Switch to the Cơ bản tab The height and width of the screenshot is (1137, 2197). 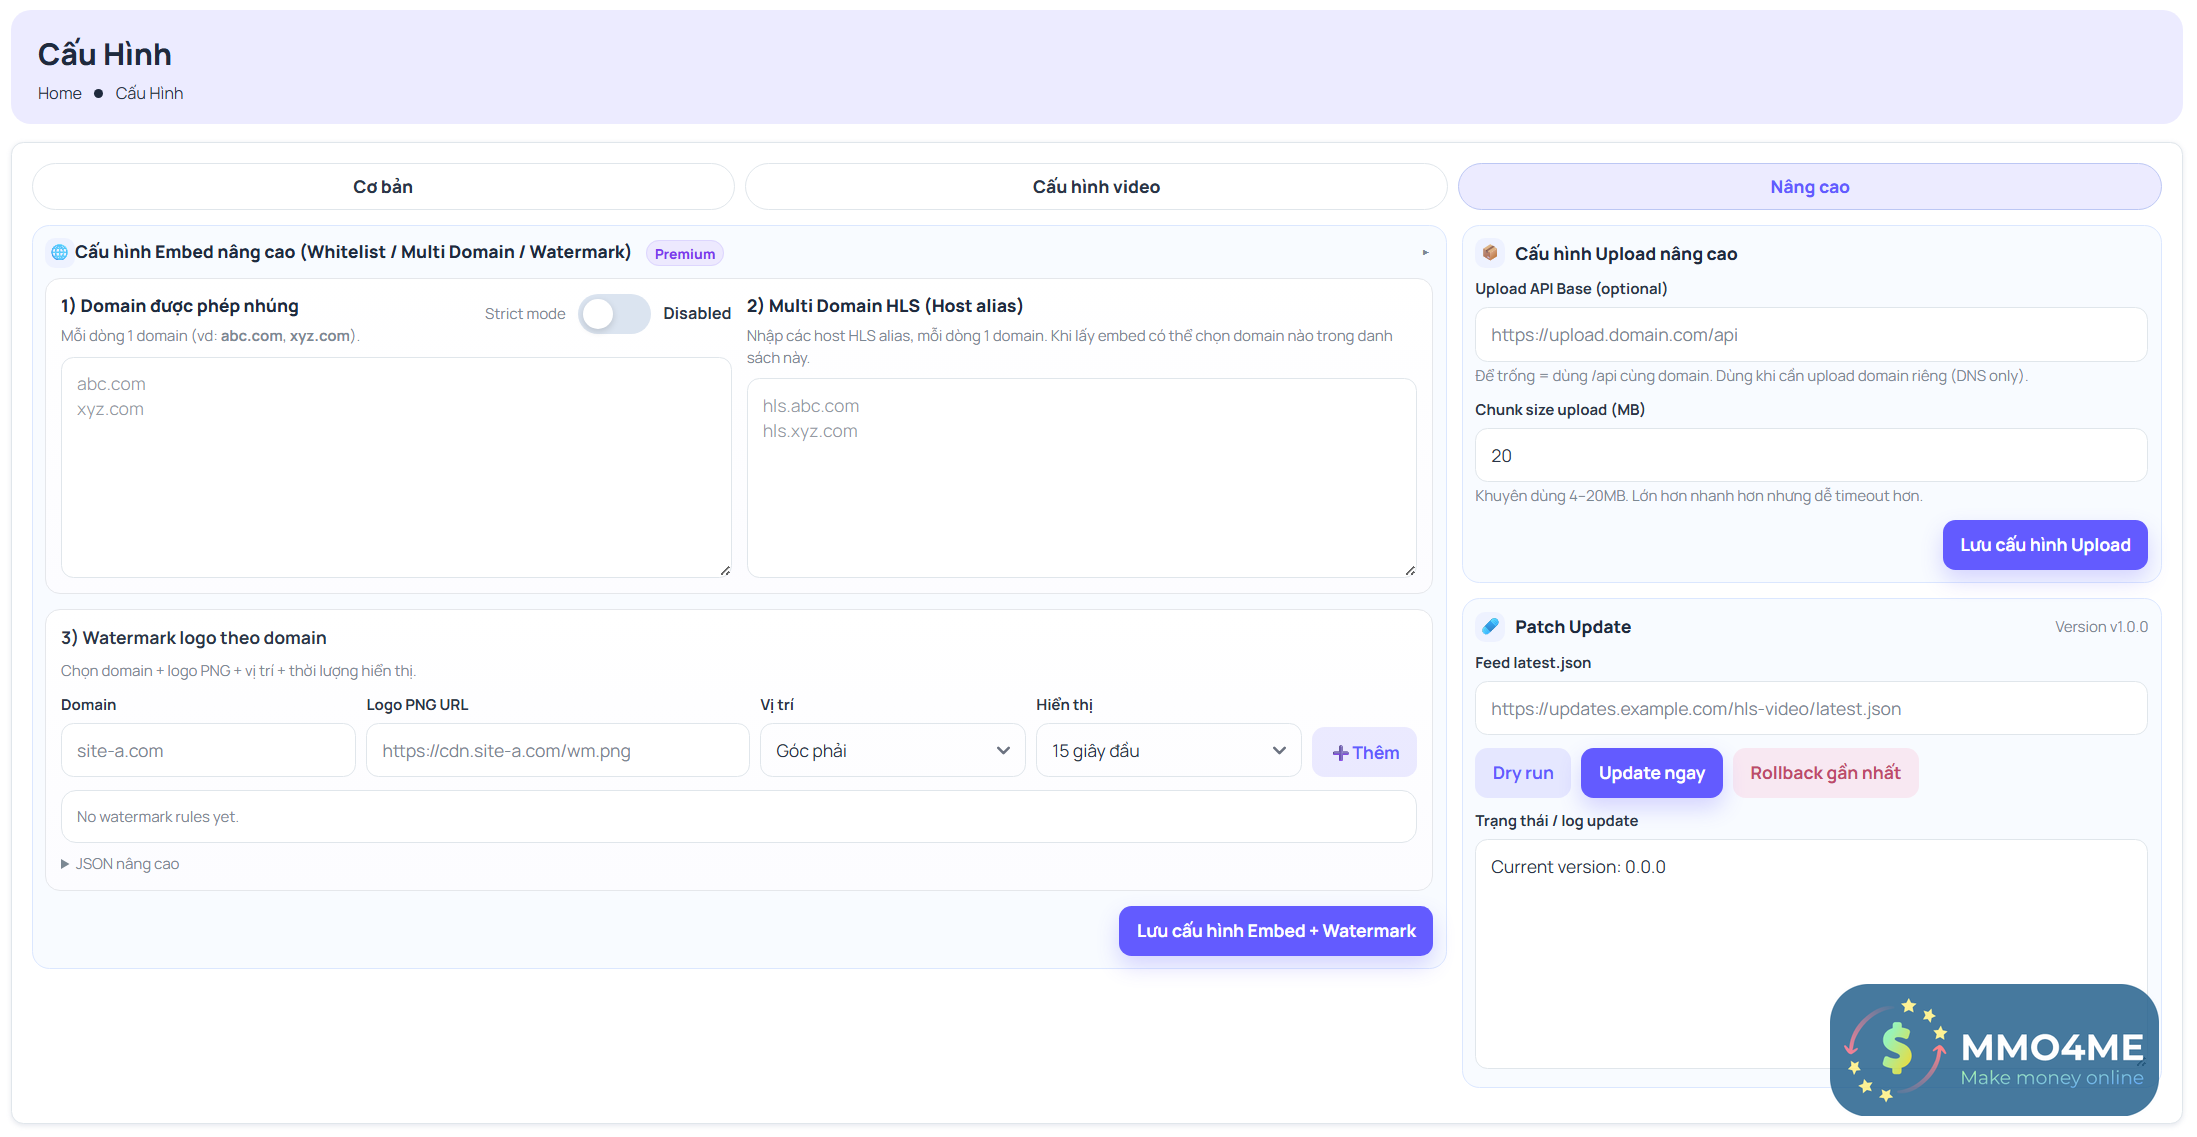(383, 187)
